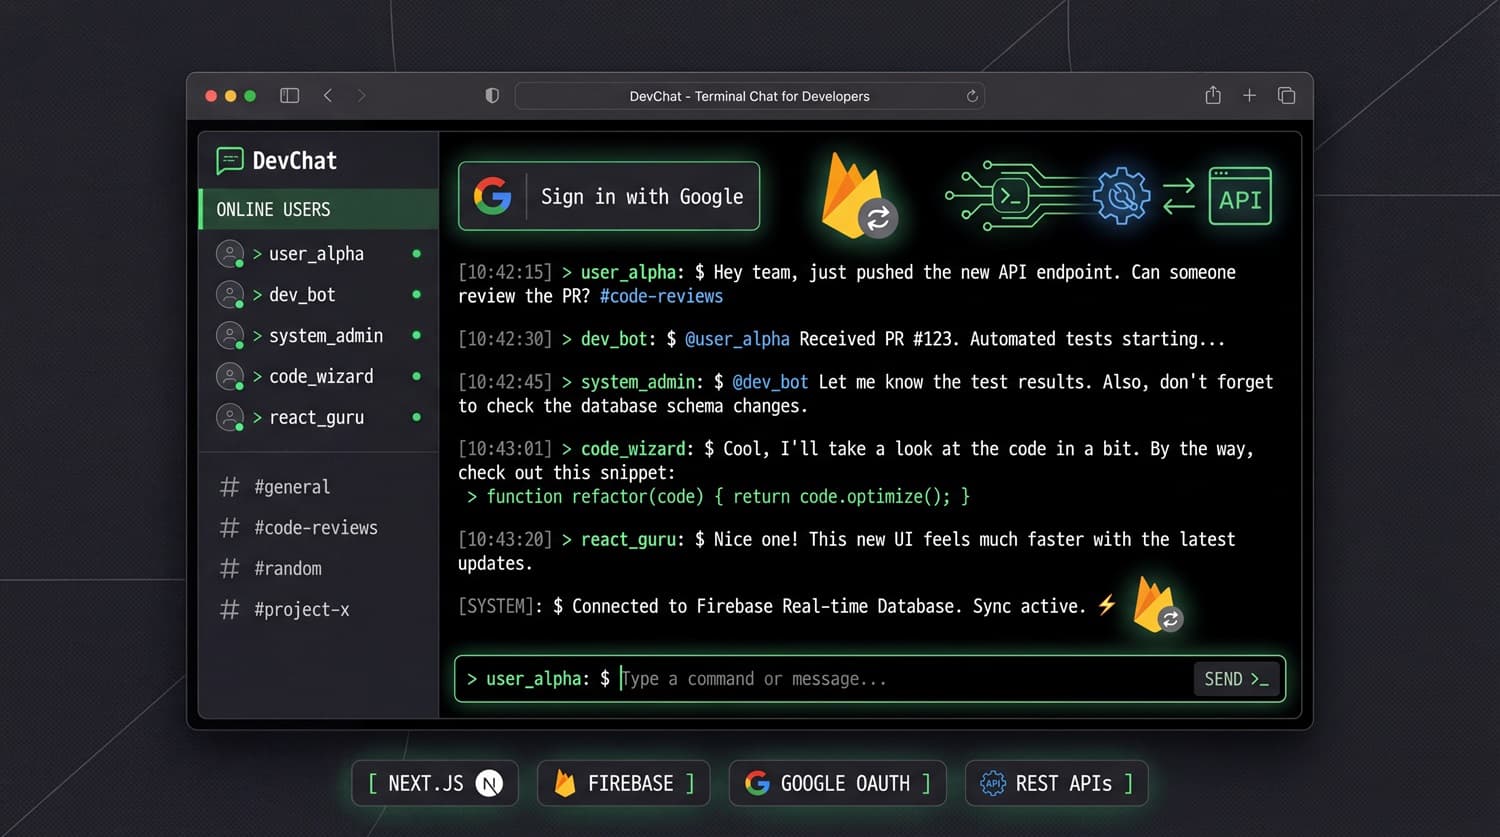Open the API browser window icon
The width and height of the screenshot is (1500, 837).
1240,196
